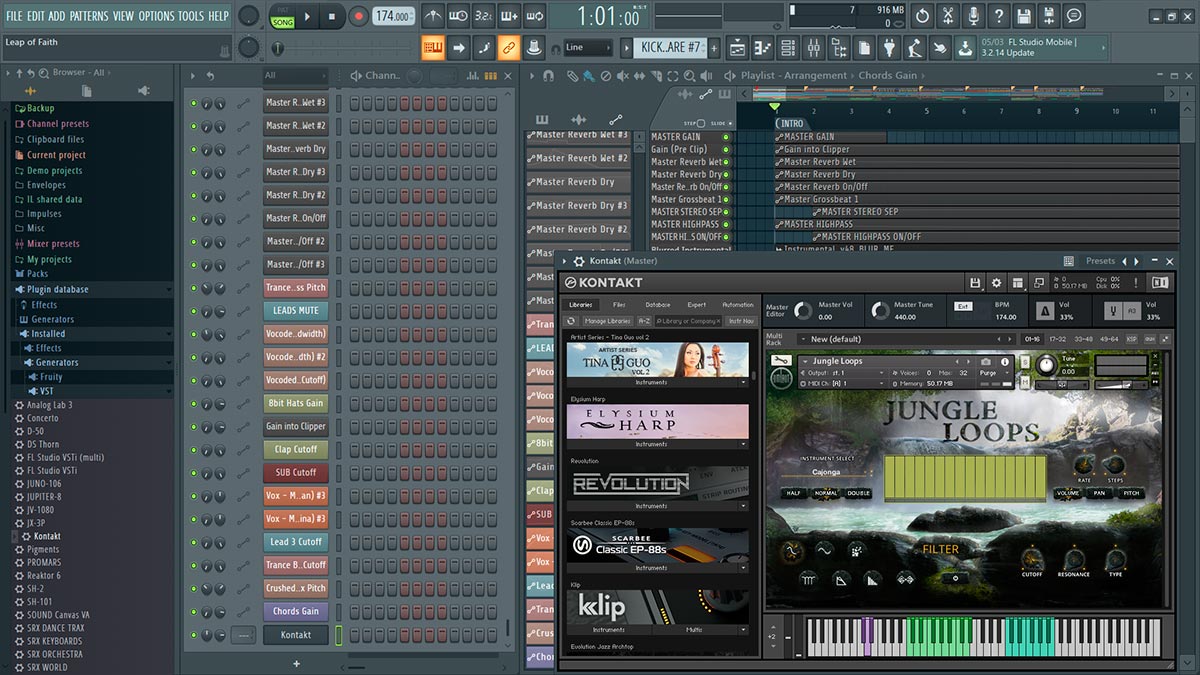The width and height of the screenshot is (1200, 675).
Task: Open the plugin picker plug icon
Action: (x=889, y=47)
